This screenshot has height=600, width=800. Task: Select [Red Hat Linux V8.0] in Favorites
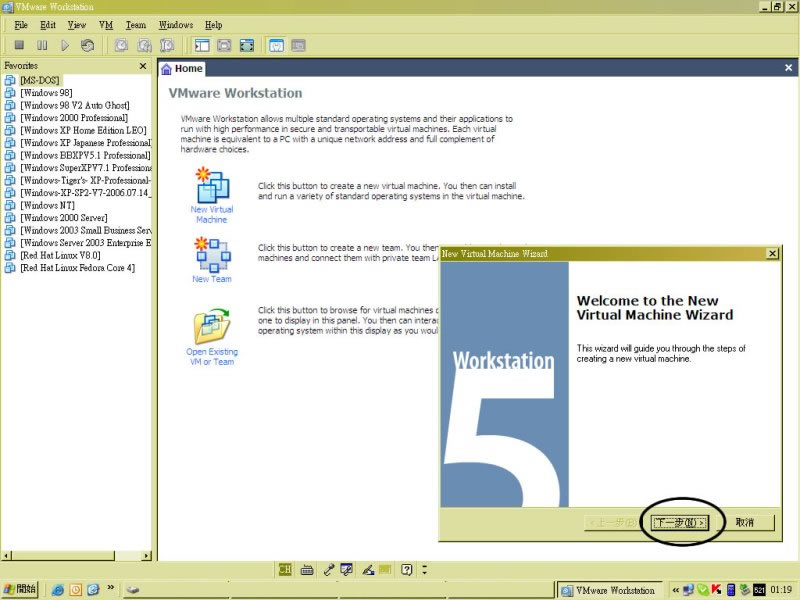click(60, 255)
